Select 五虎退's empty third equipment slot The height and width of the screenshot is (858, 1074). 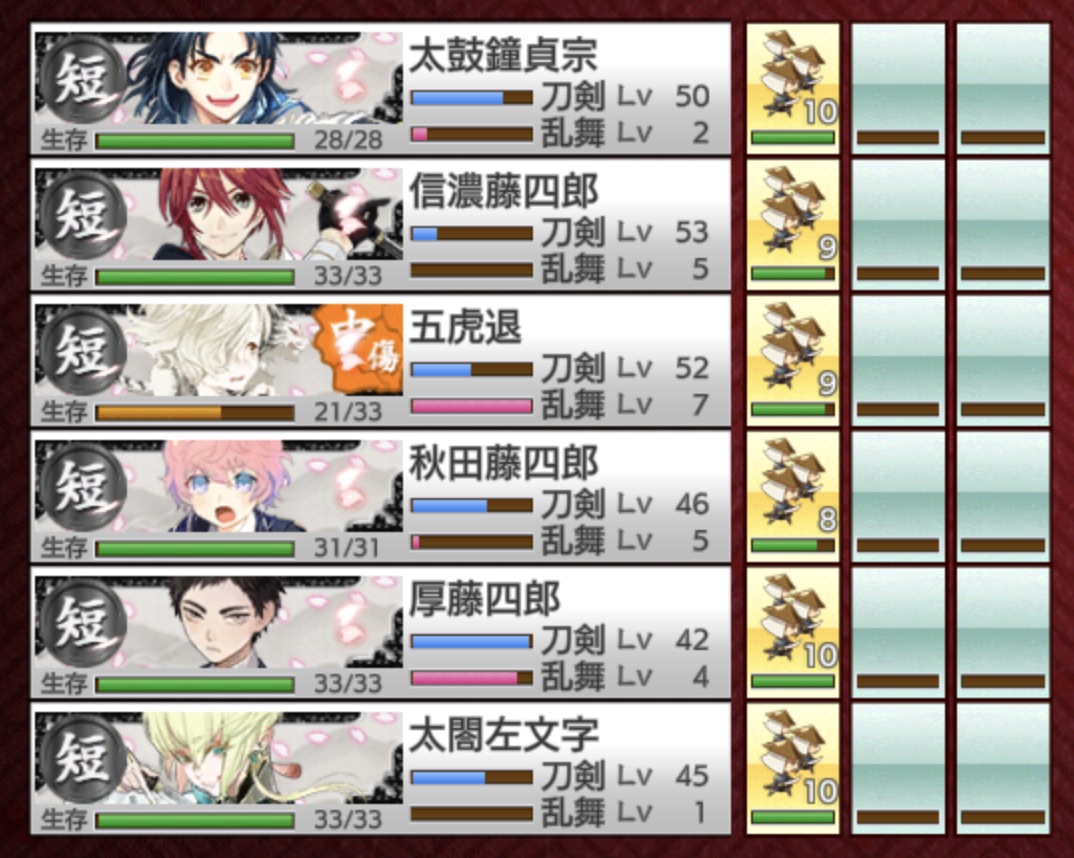tap(1003, 360)
